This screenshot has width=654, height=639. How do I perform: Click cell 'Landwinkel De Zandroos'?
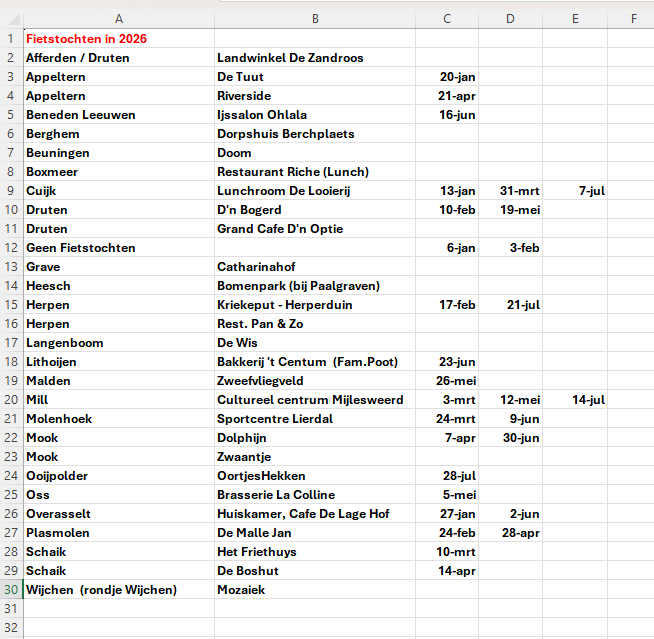(x=315, y=58)
